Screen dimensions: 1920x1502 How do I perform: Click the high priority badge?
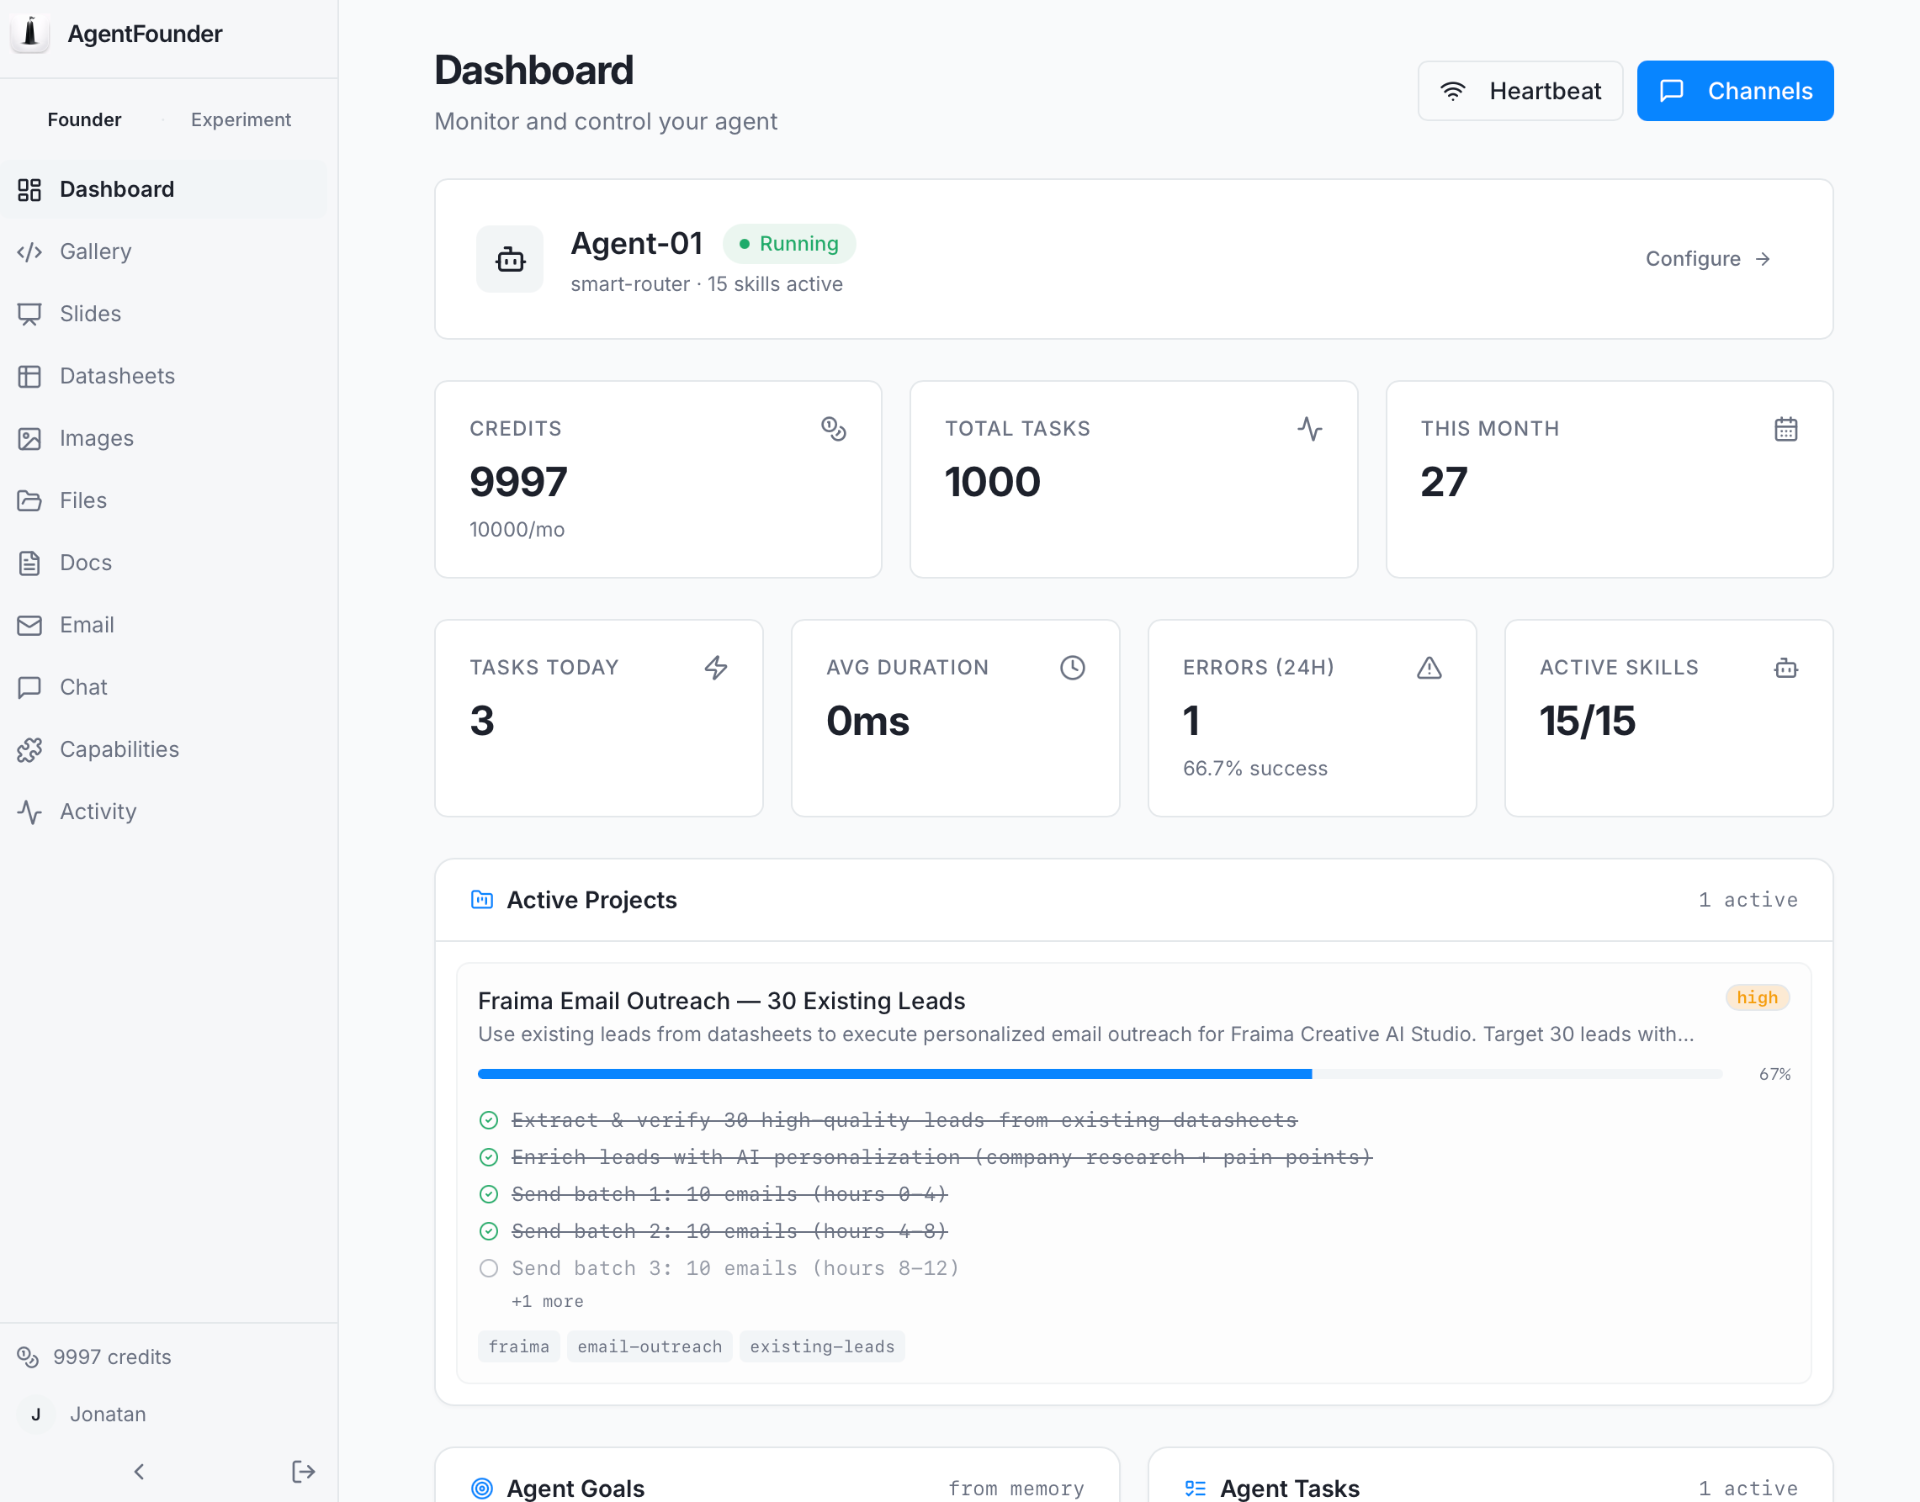point(1757,997)
